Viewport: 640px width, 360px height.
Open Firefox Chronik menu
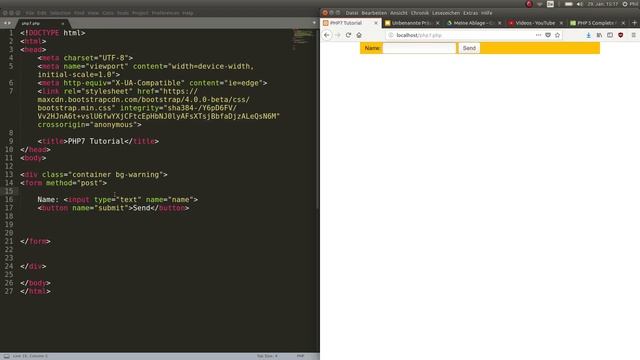(x=420, y=13)
